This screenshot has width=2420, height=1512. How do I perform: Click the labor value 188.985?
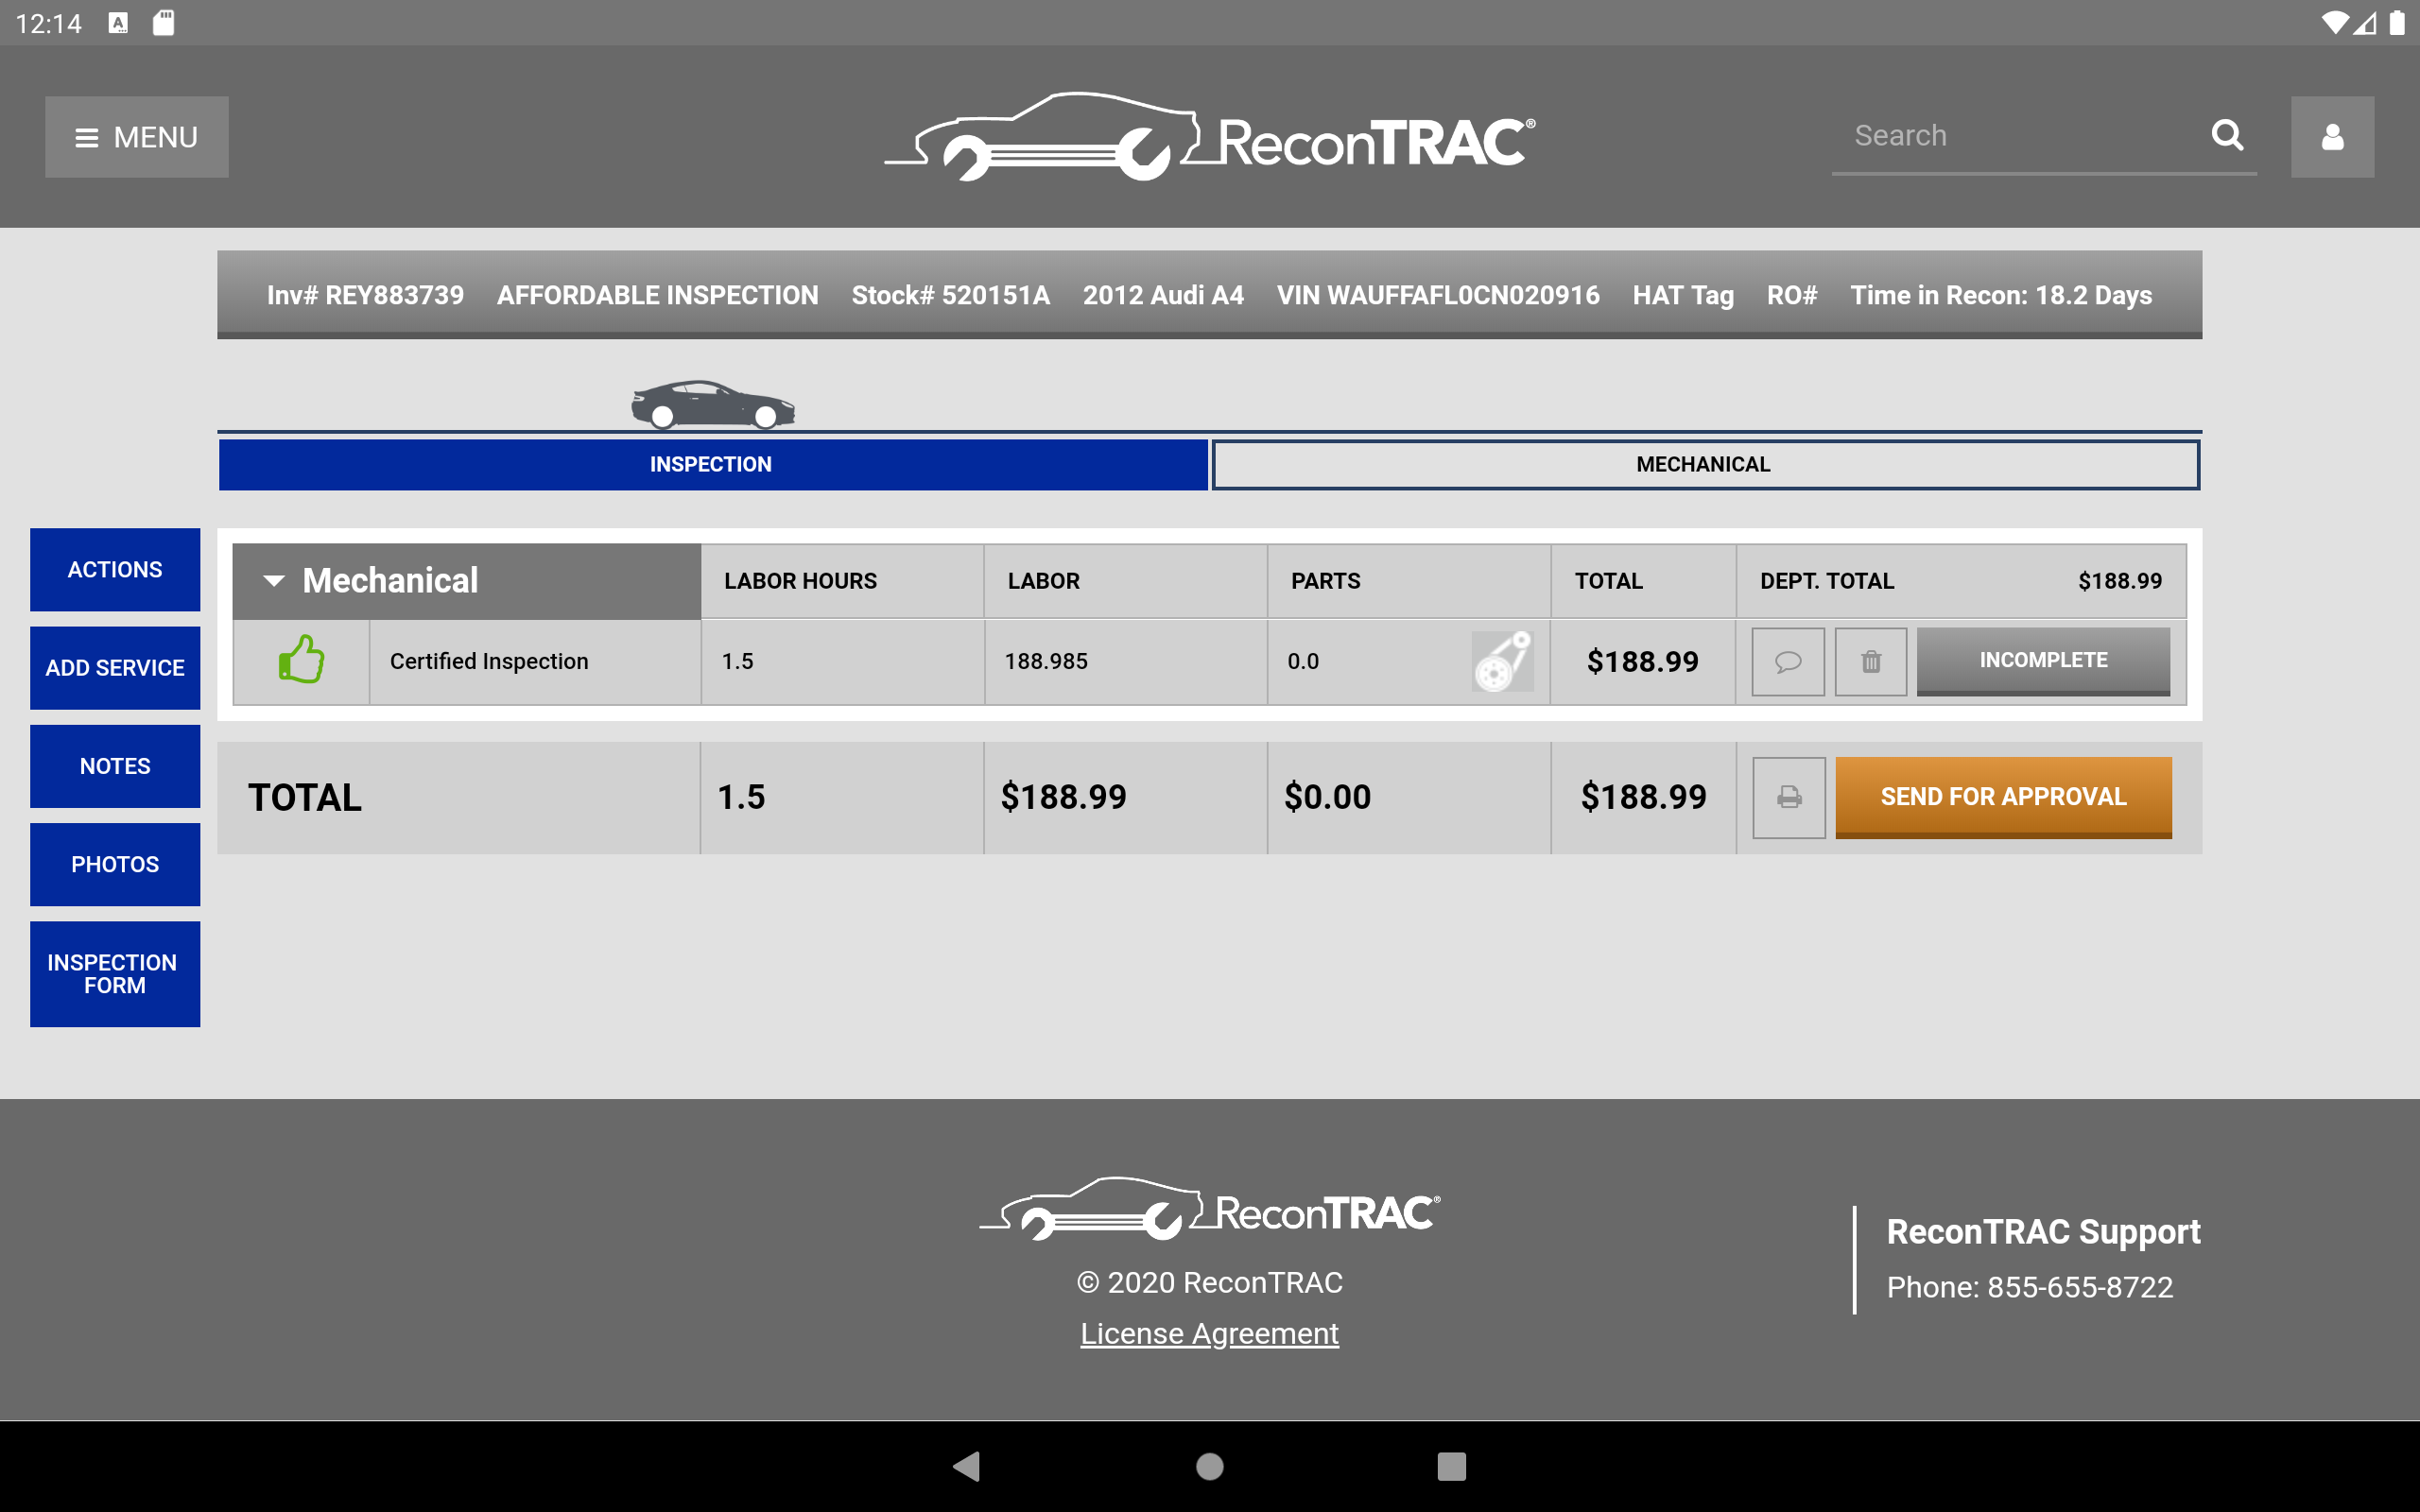click(1046, 661)
